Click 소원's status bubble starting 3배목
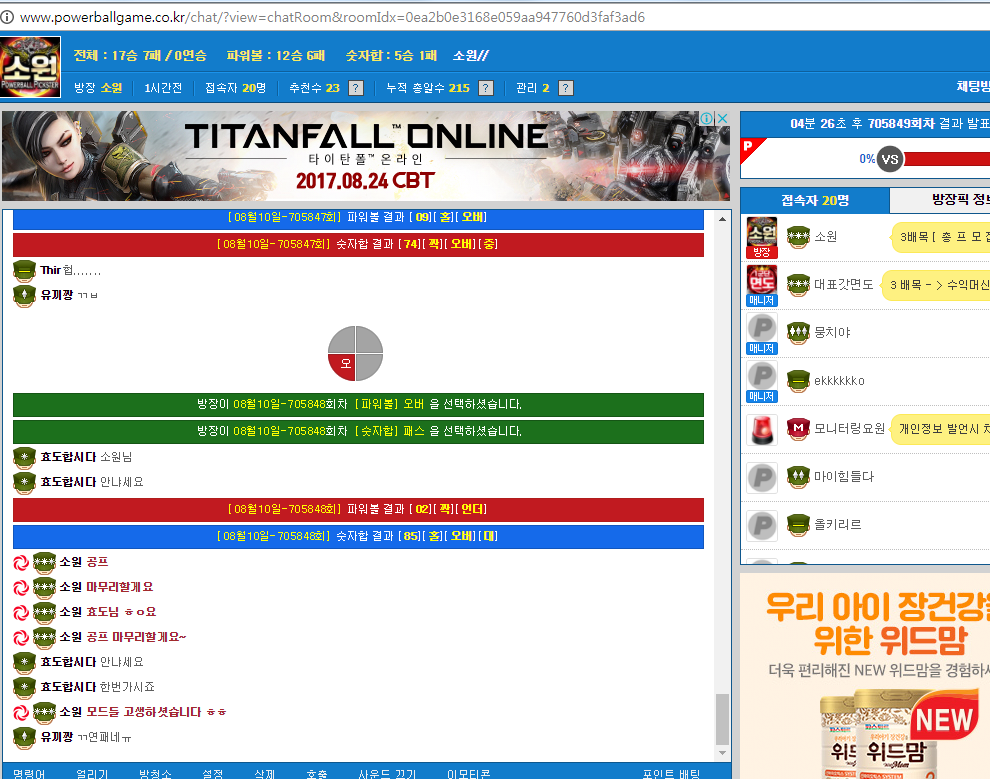 click(x=940, y=237)
